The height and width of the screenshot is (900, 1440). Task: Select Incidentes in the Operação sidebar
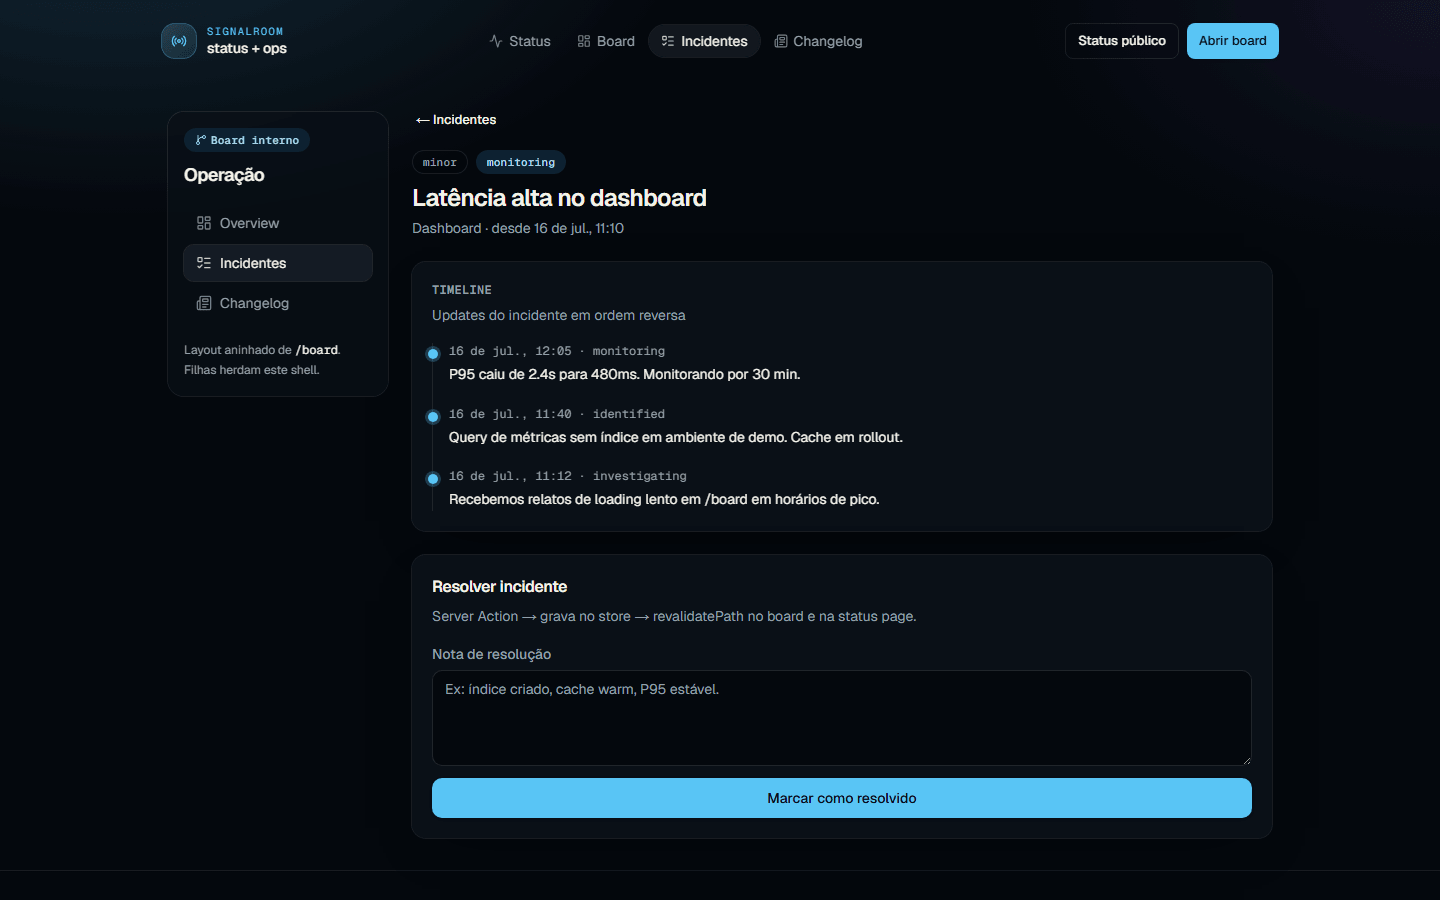(278, 263)
